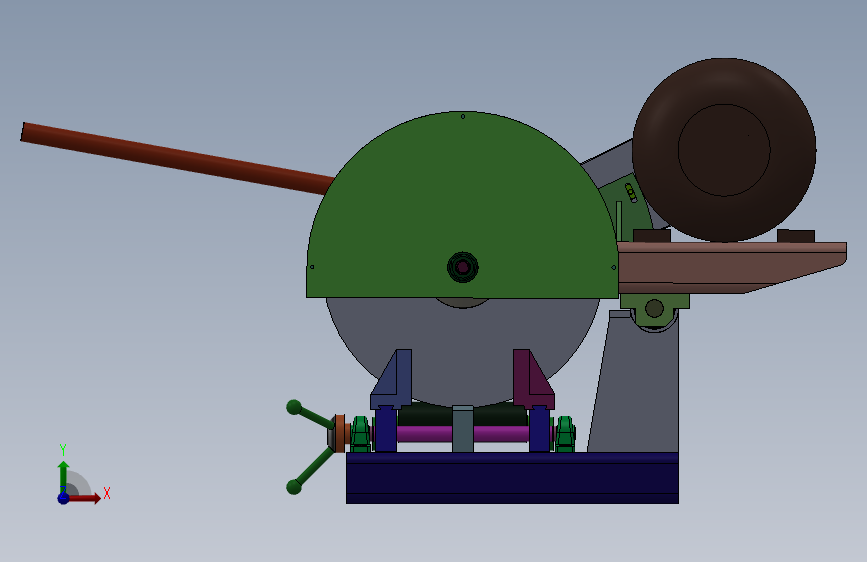Click the X axis label

pos(107,493)
